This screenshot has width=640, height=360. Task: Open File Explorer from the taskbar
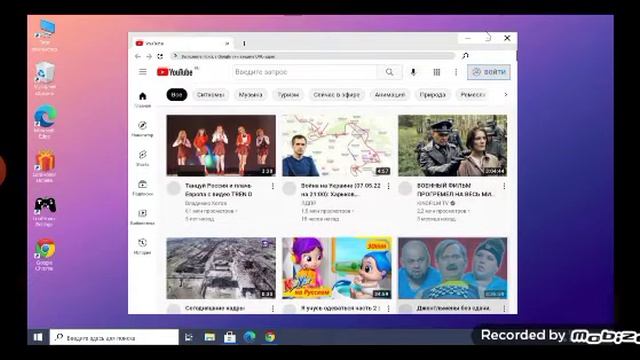[210, 337]
